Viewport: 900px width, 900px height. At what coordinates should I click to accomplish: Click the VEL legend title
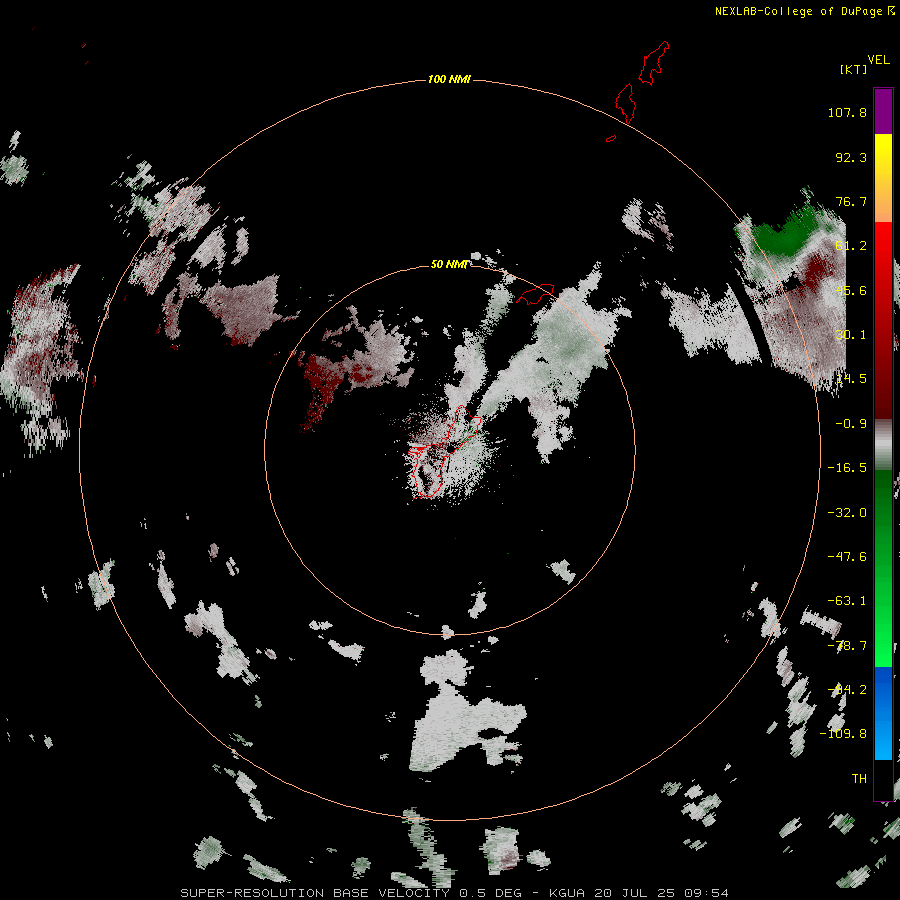[878, 59]
